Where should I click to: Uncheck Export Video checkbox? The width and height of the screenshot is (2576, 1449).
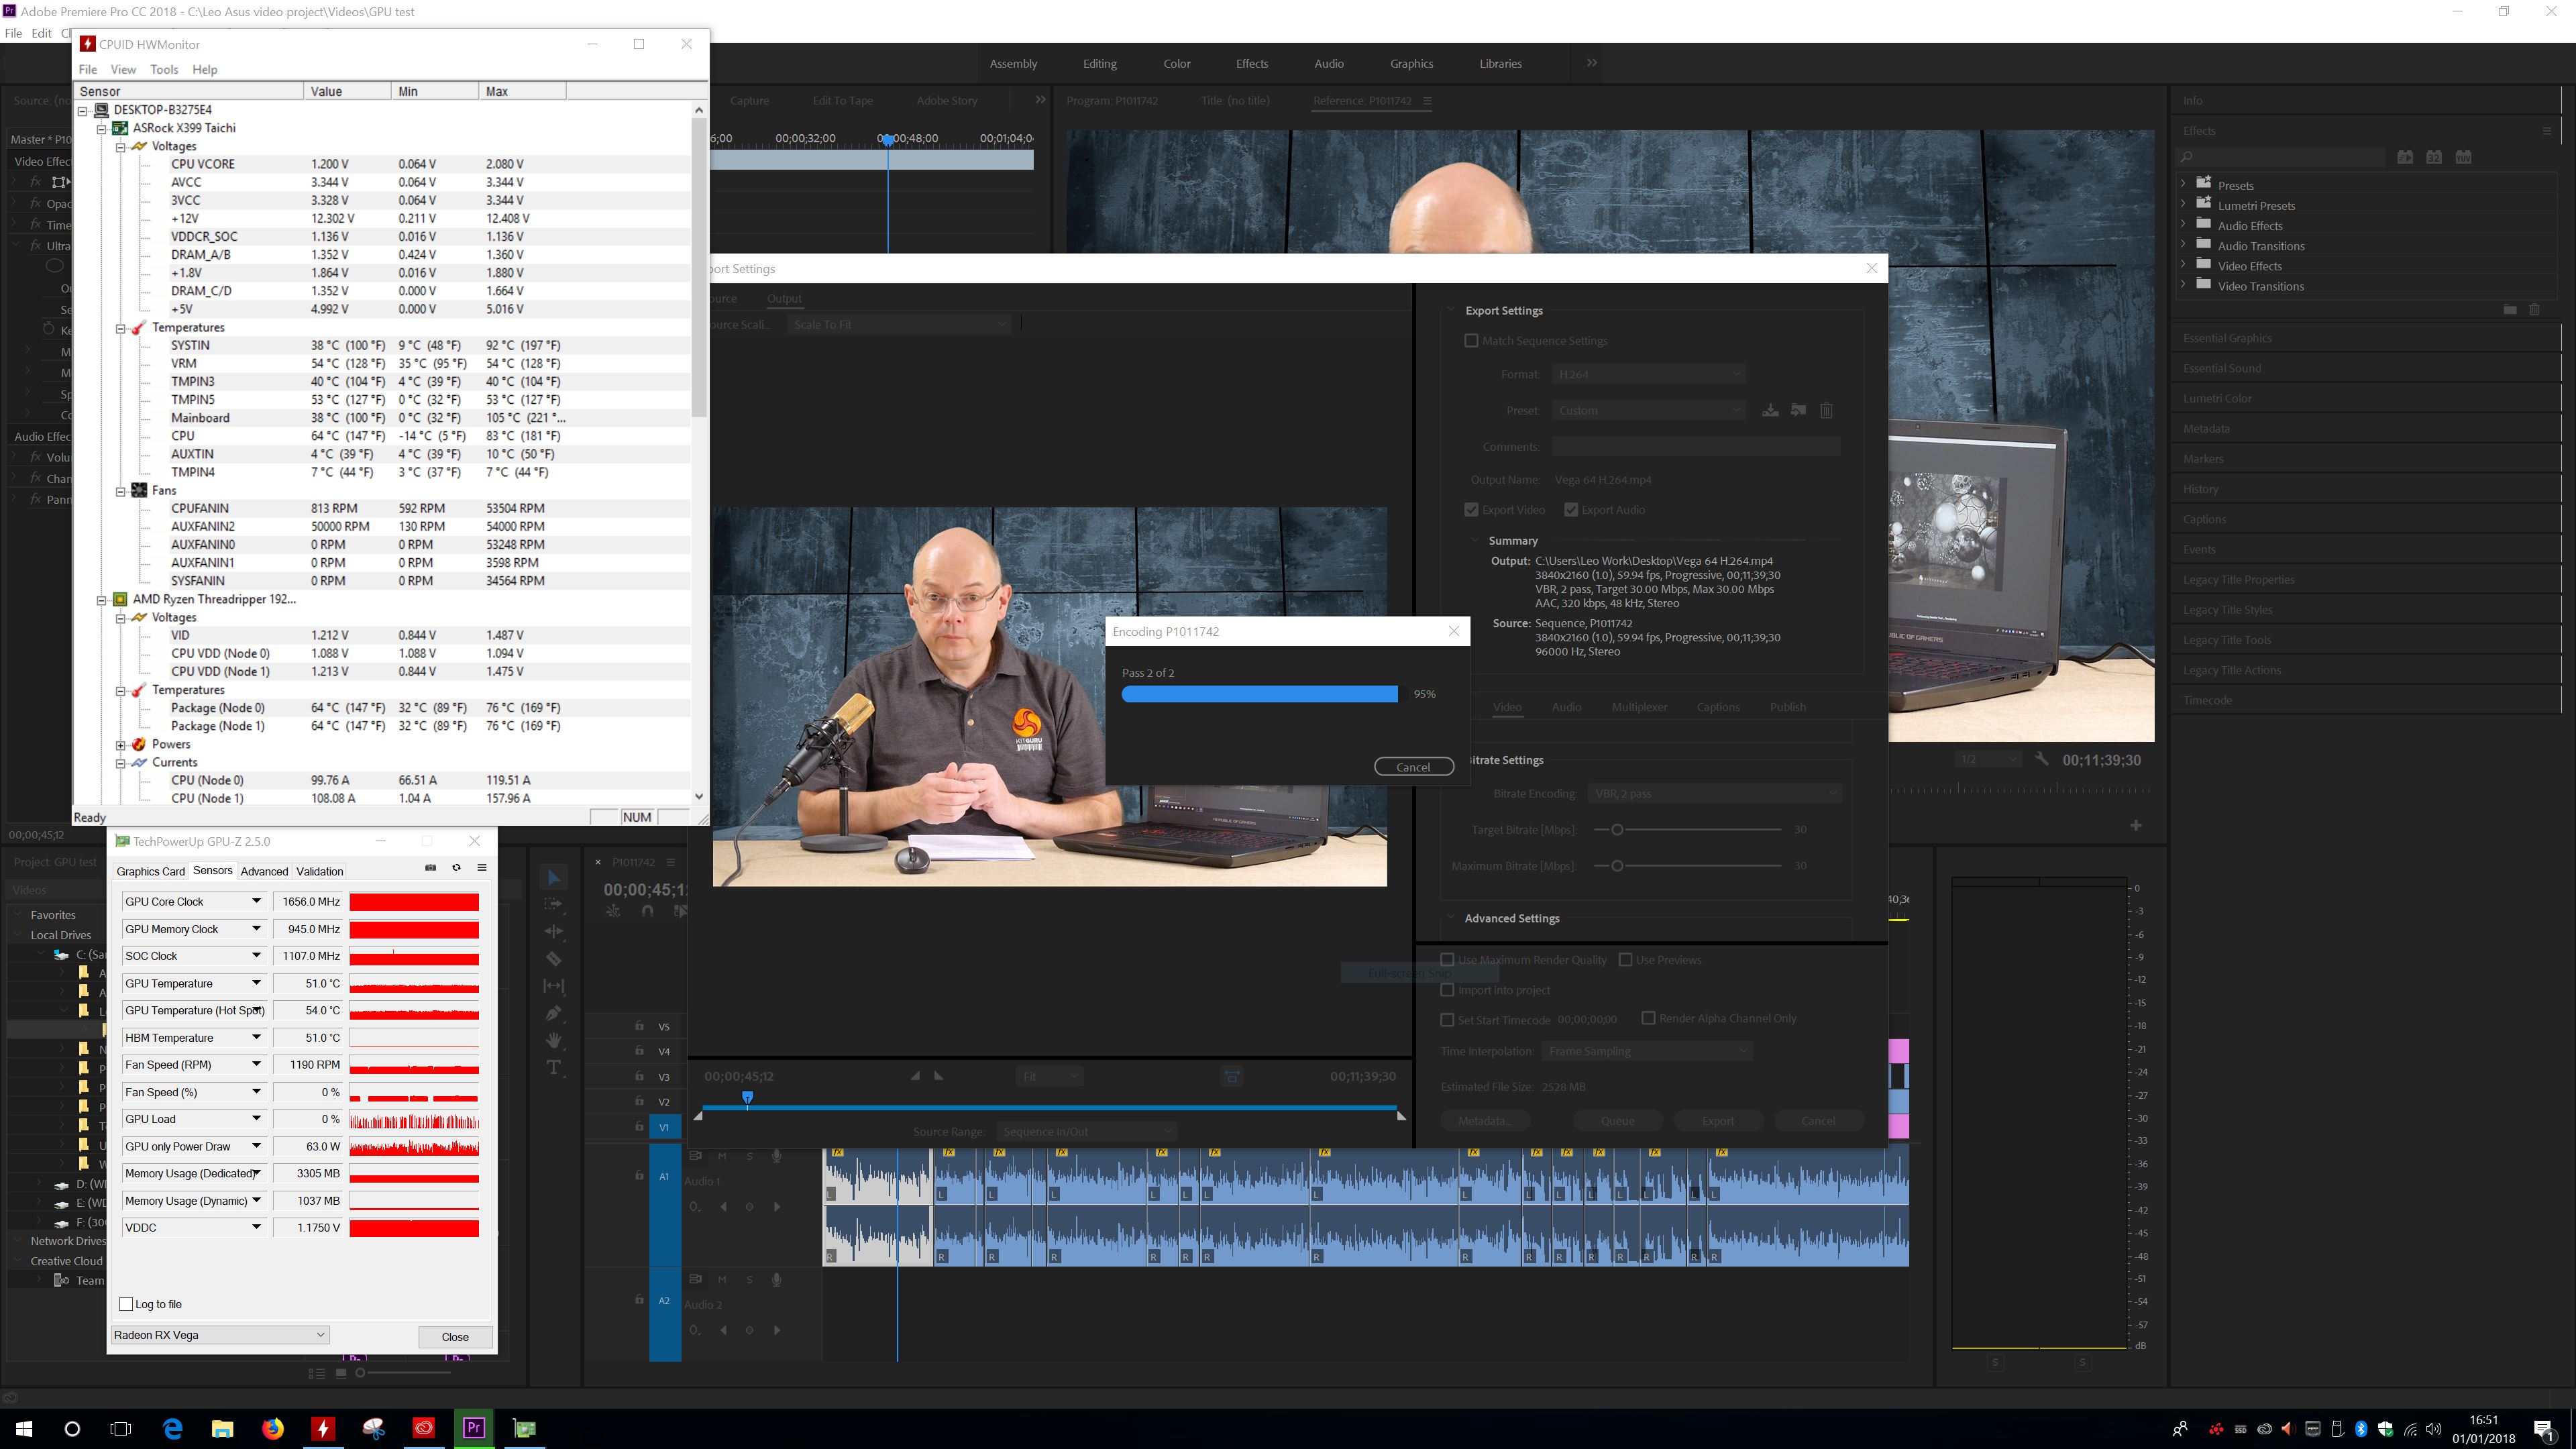click(x=1471, y=510)
